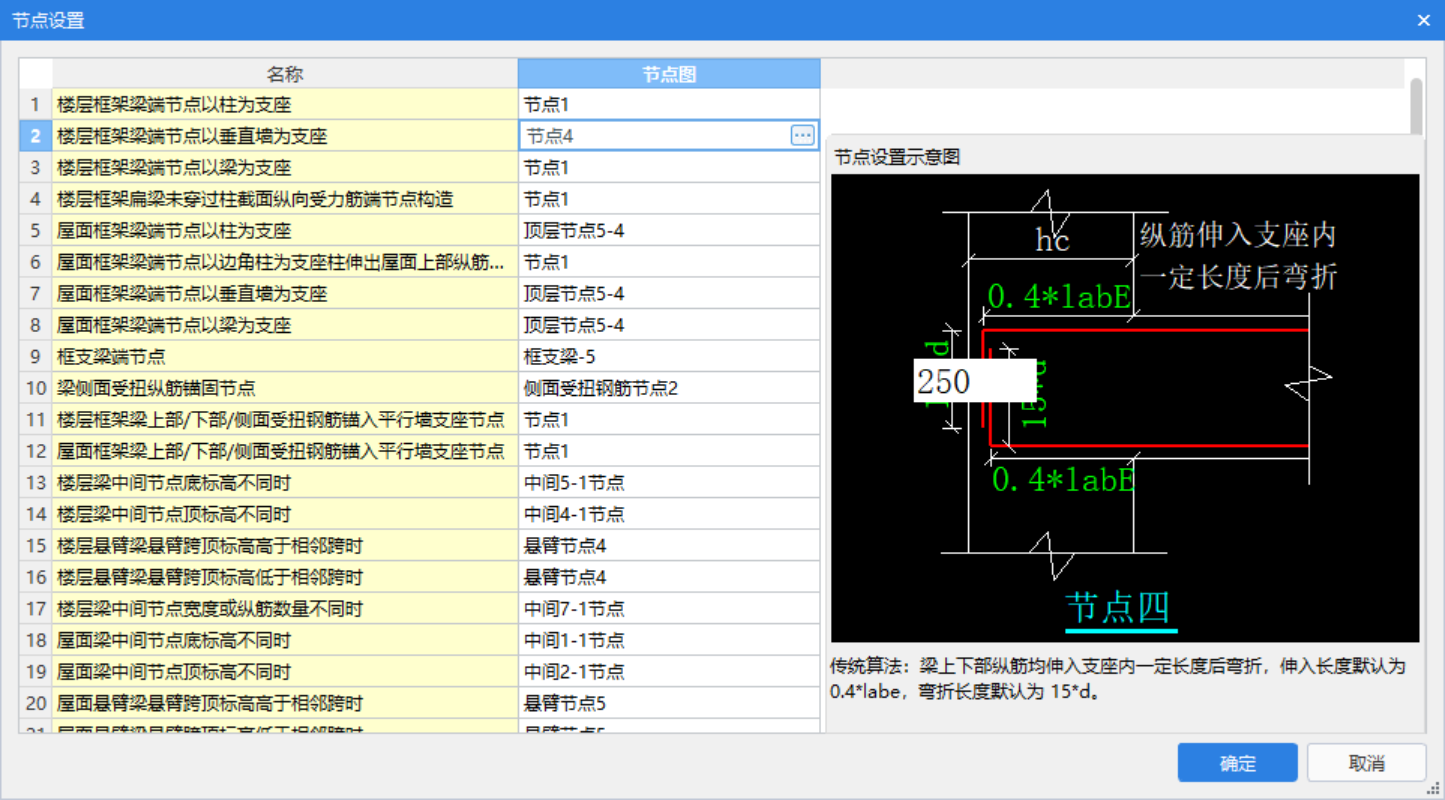
Task: Select row 屋面框架梁端节点以边角柱为支座柱伸出屋面上部纵筋
Action: click(285, 262)
